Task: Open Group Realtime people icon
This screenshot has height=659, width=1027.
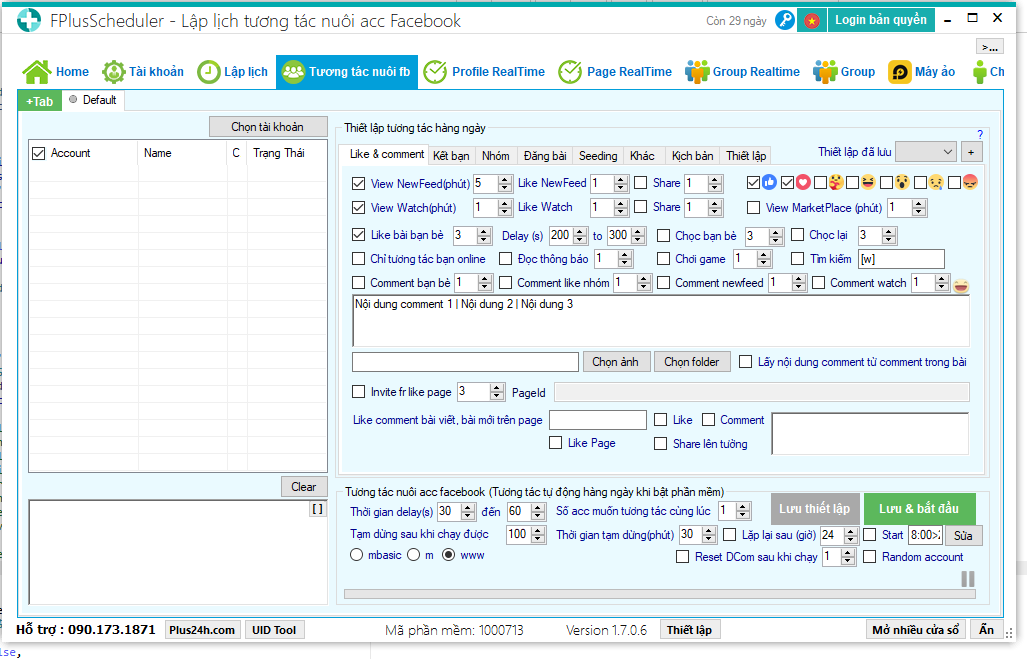Action: (x=697, y=72)
